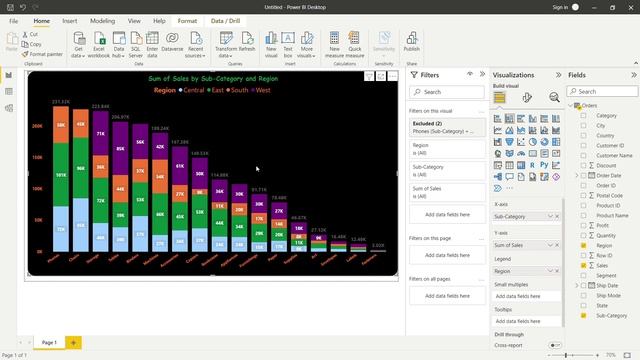Click Enter data in ribbon
The width and height of the screenshot is (640, 360).
tap(152, 45)
